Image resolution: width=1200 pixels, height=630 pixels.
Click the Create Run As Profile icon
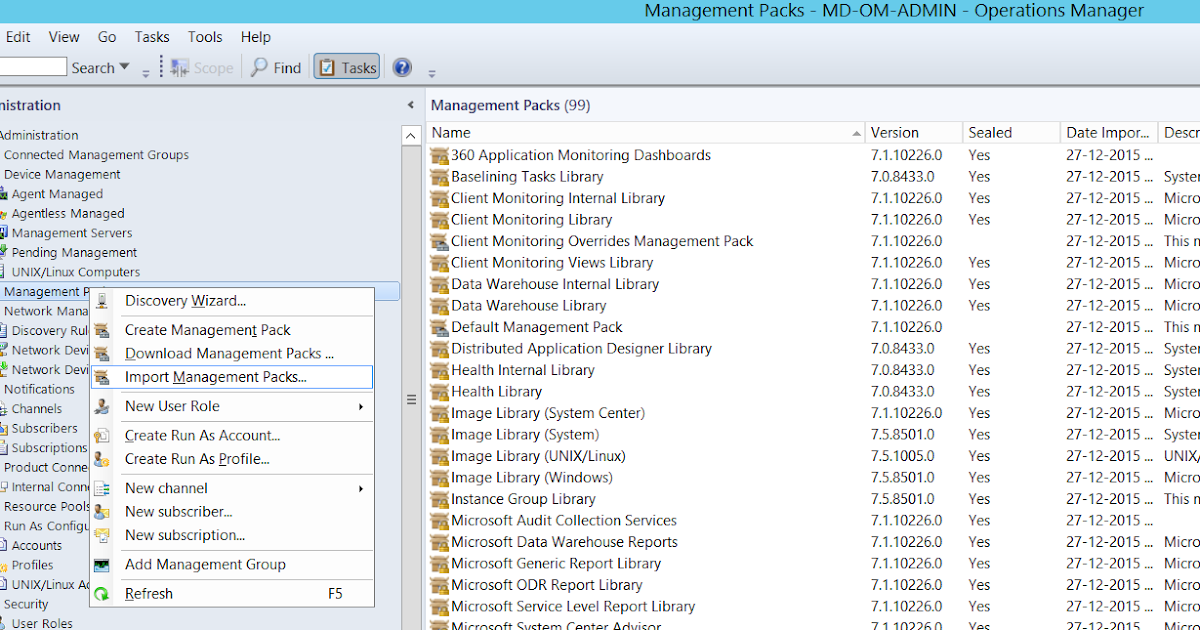pos(102,459)
